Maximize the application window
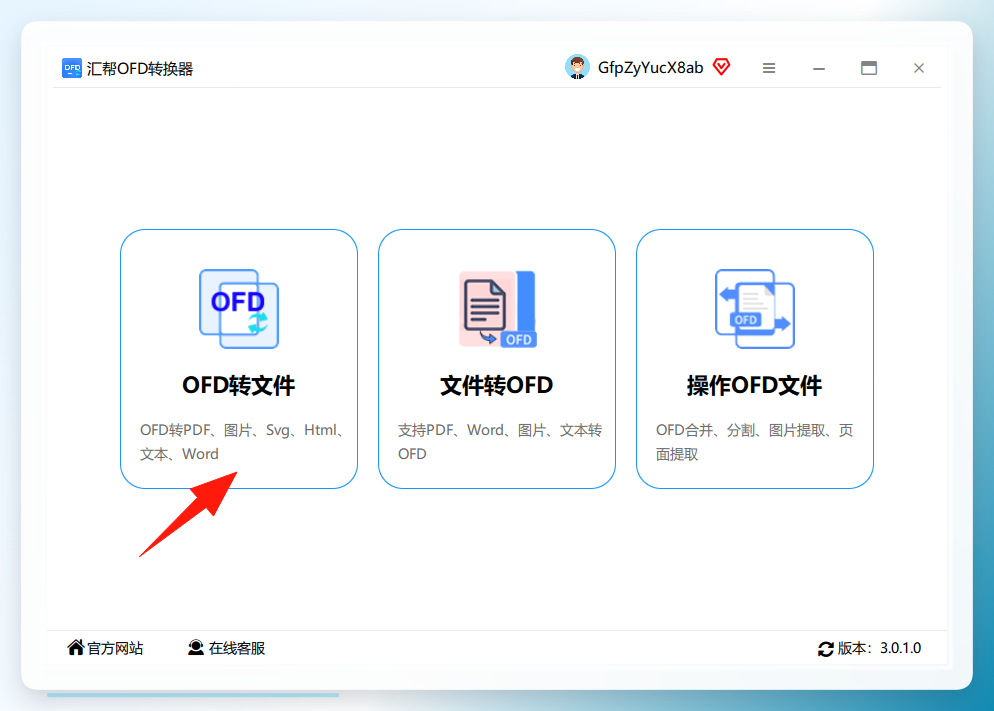This screenshot has width=994, height=711. coord(869,68)
